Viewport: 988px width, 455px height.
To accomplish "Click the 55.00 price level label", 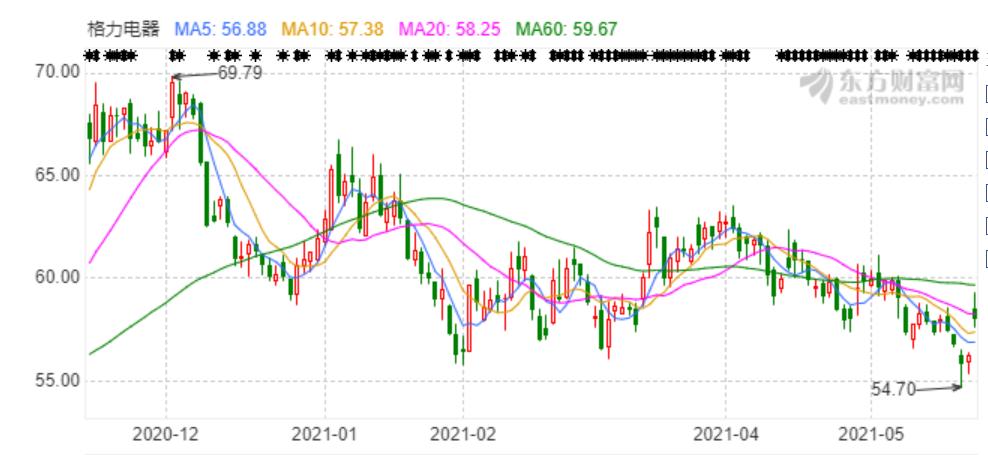I will [56, 381].
